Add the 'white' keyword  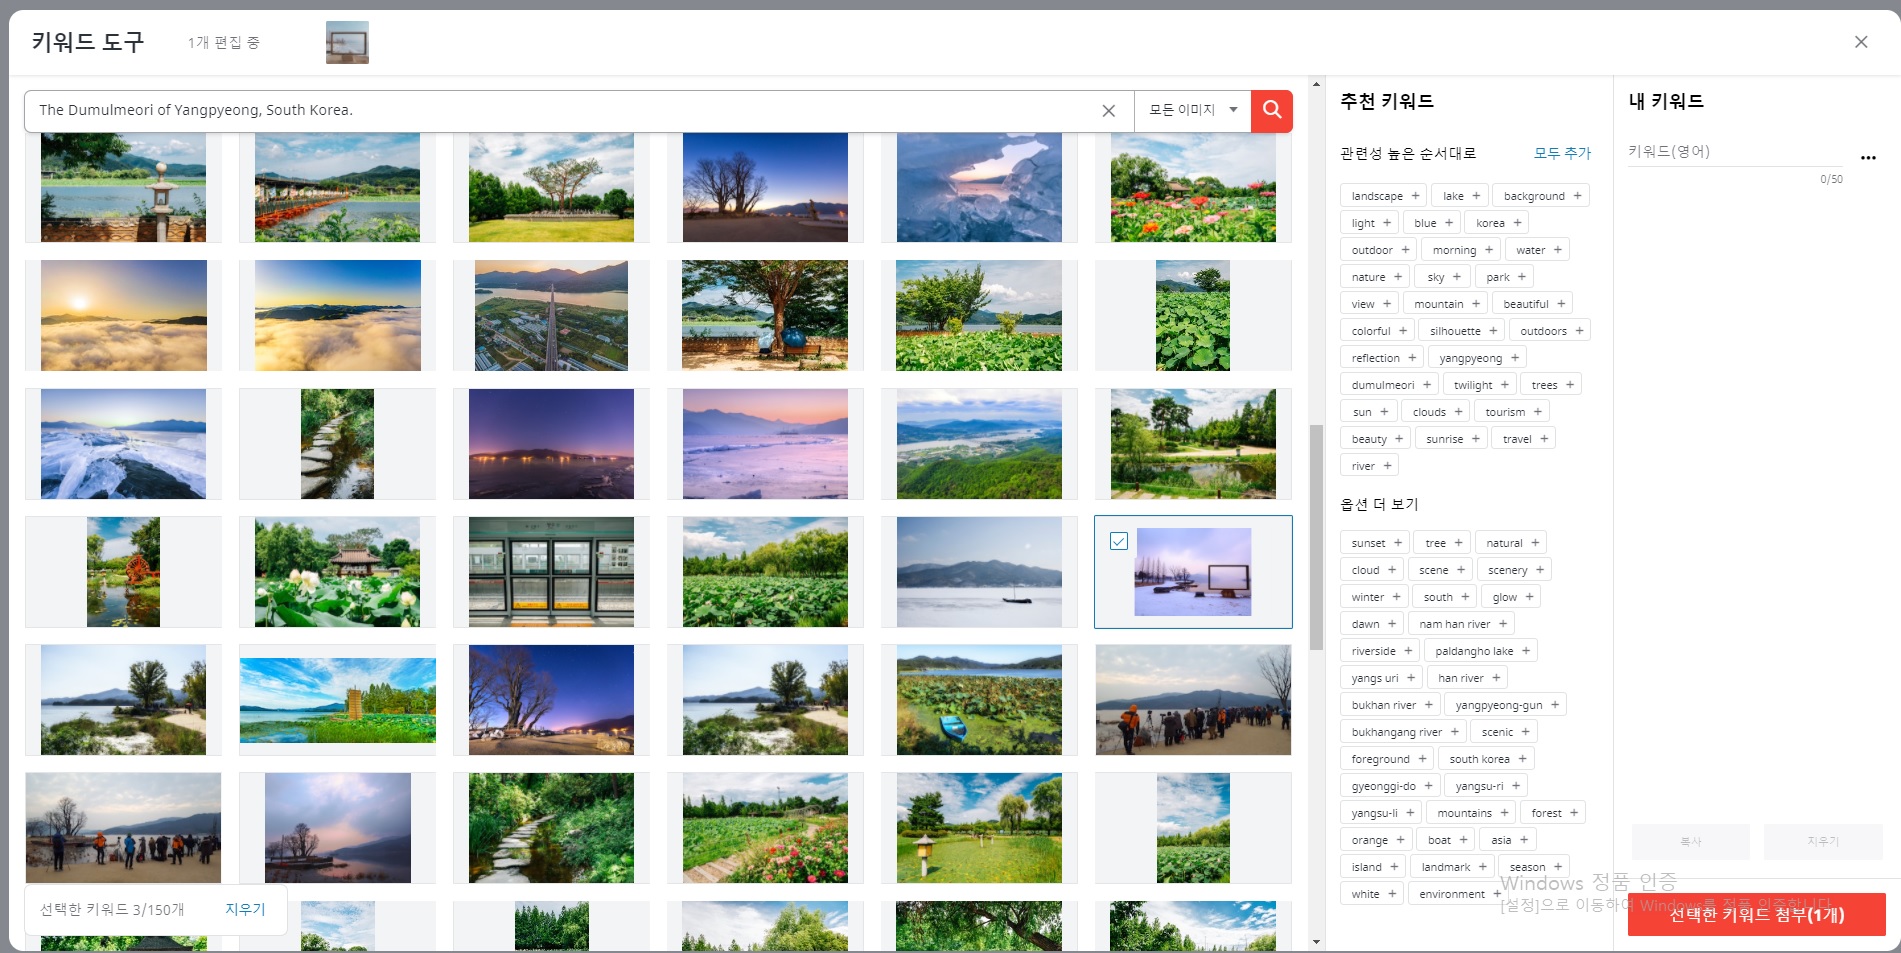[x=1372, y=894]
